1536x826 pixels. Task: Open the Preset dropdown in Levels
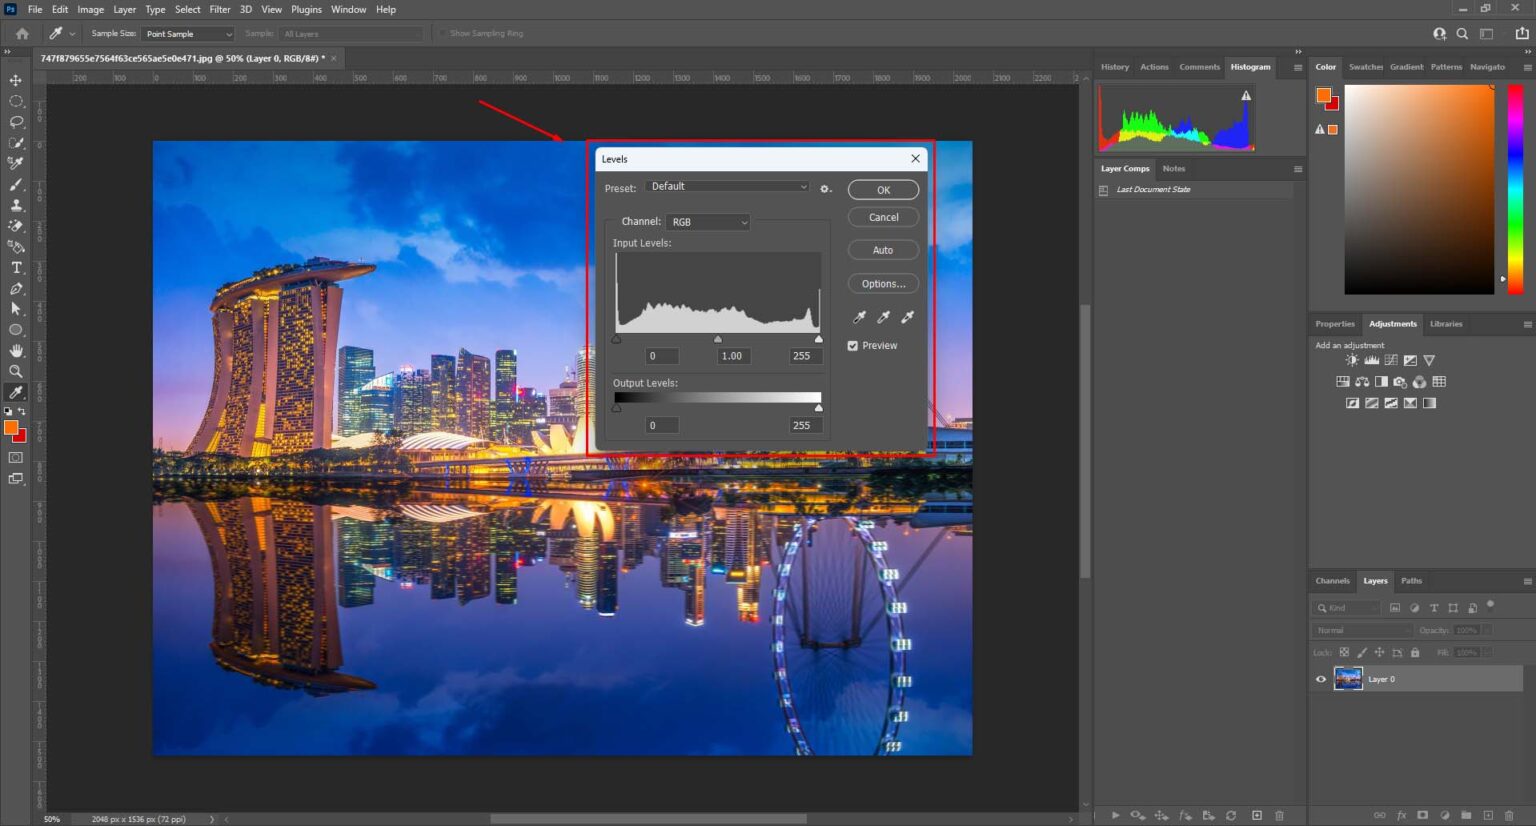(x=727, y=186)
